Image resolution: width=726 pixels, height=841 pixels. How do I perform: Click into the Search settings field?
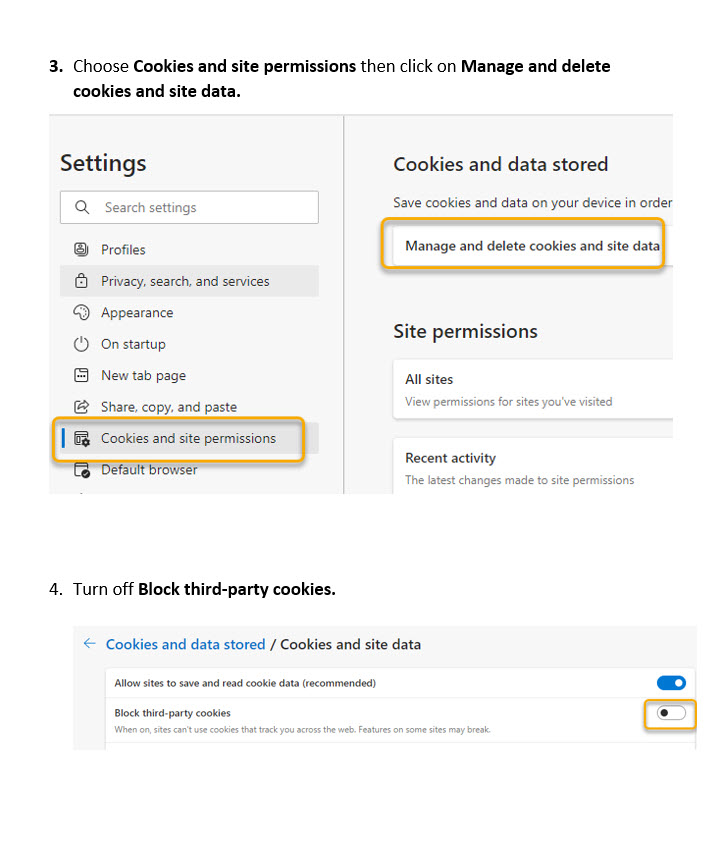[200, 208]
